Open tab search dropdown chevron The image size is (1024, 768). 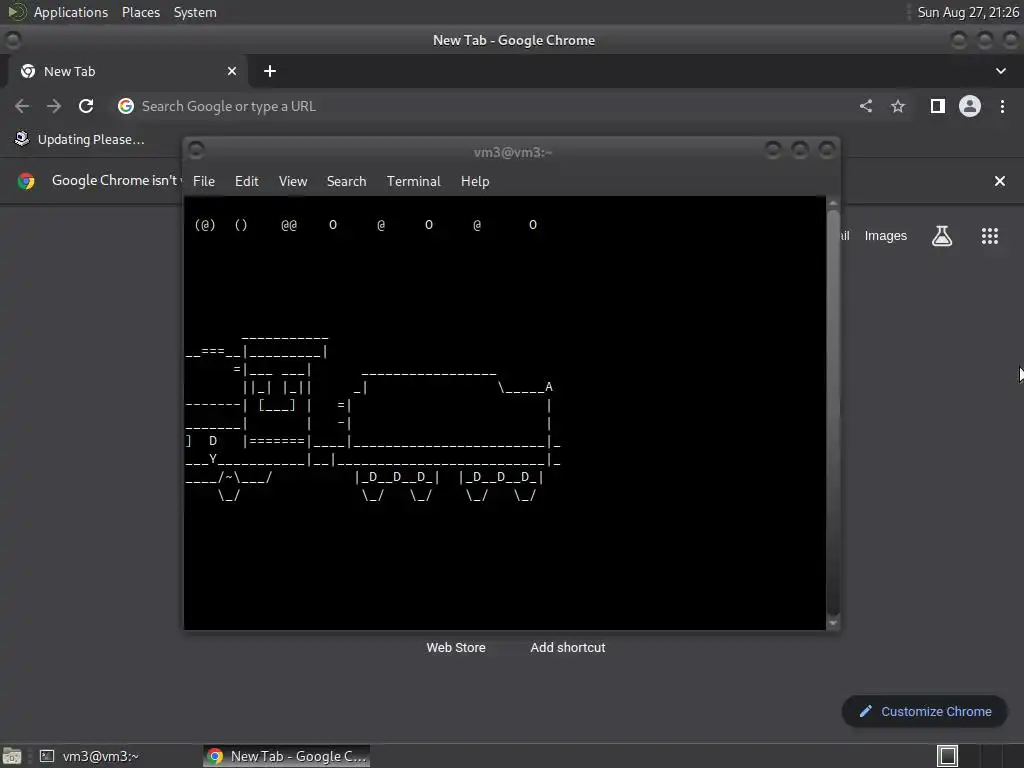click(1001, 71)
